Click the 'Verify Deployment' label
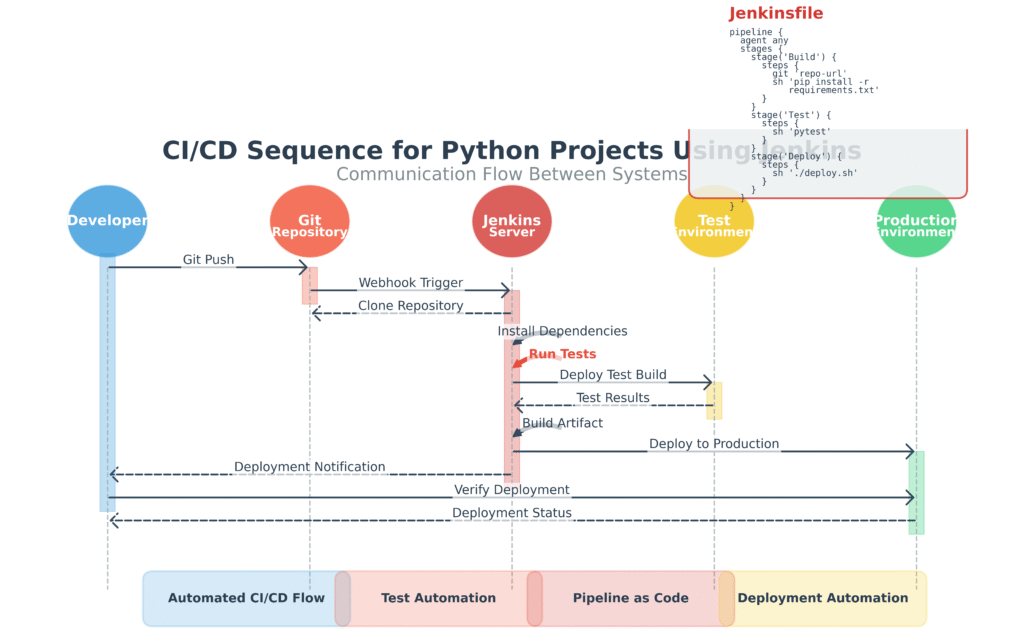 (x=512, y=490)
